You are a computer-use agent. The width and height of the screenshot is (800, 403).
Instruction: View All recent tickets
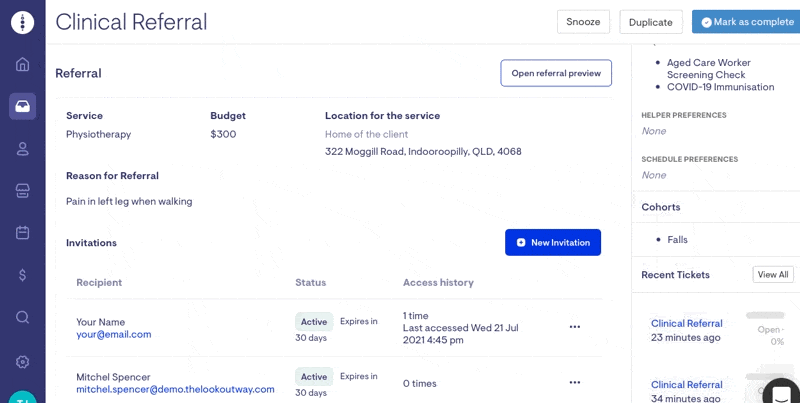[773, 274]
